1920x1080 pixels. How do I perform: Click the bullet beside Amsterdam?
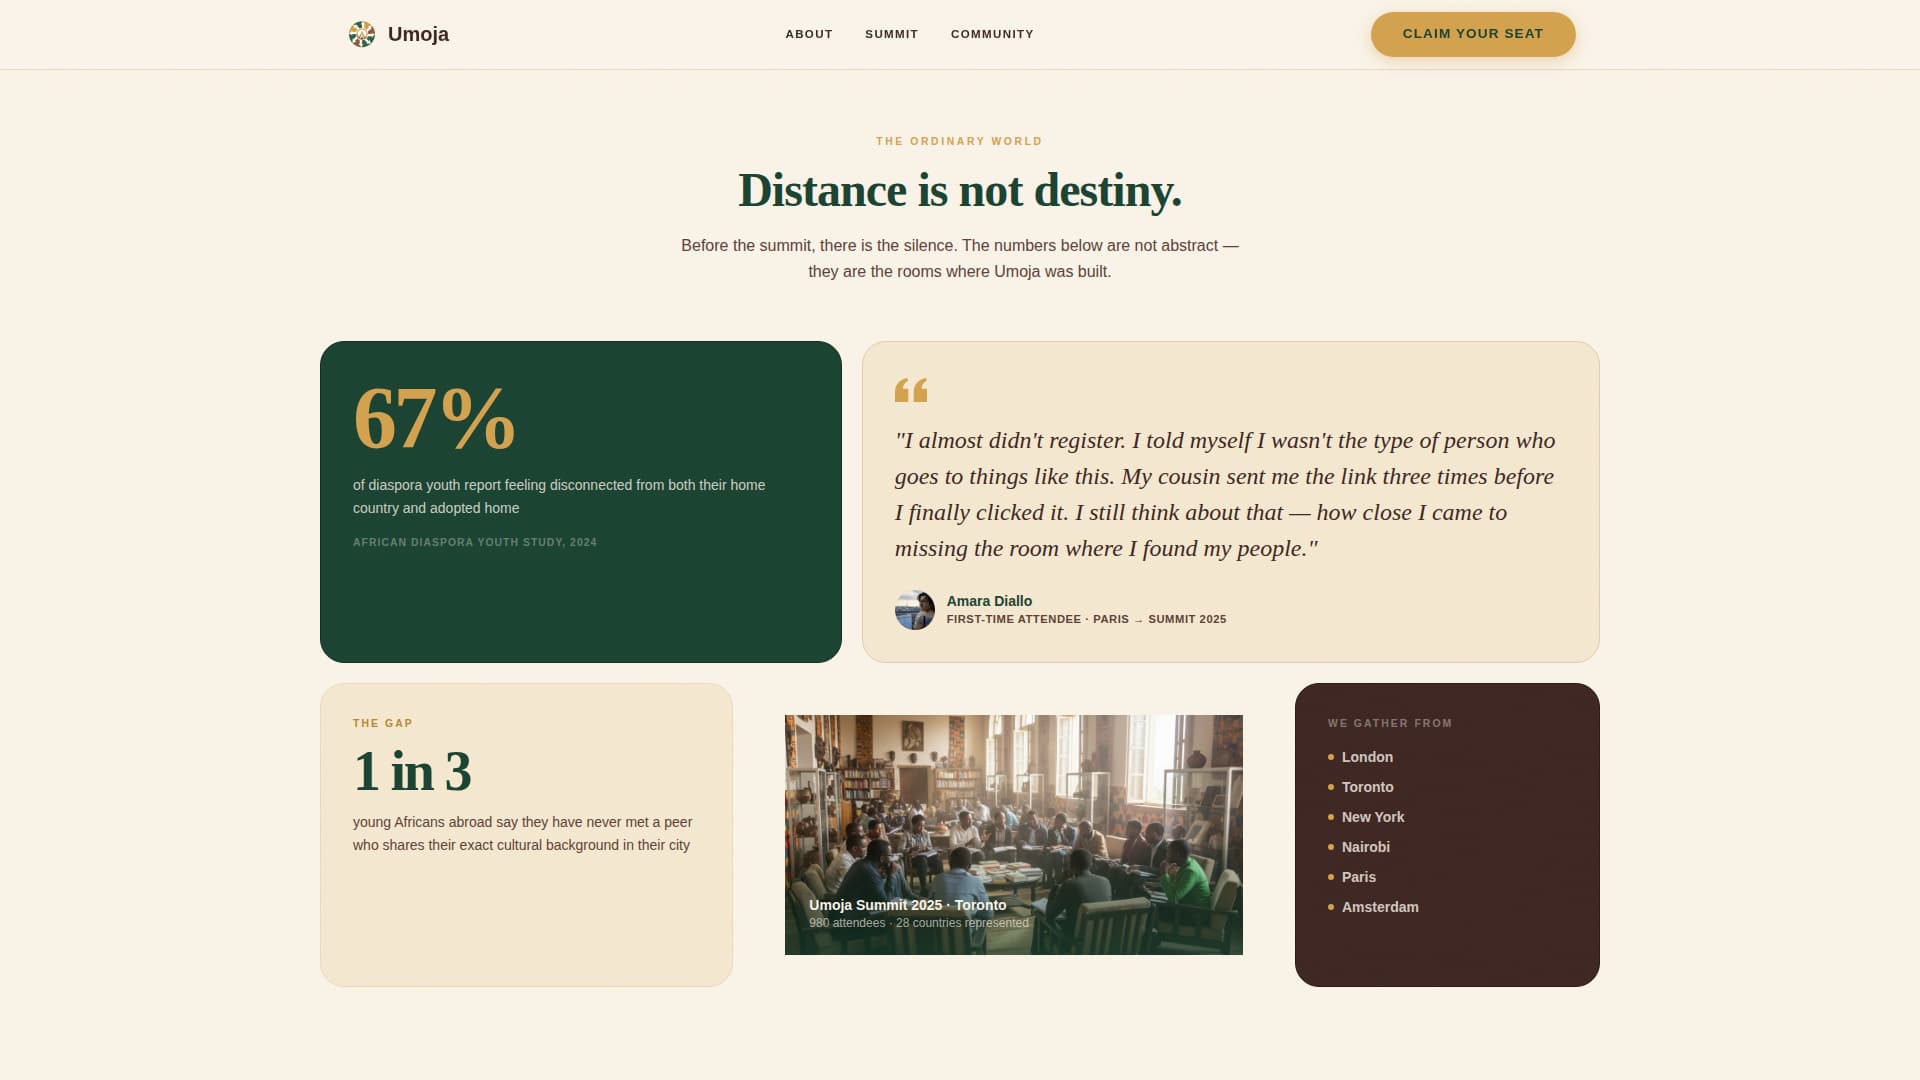click(1332, 908)
